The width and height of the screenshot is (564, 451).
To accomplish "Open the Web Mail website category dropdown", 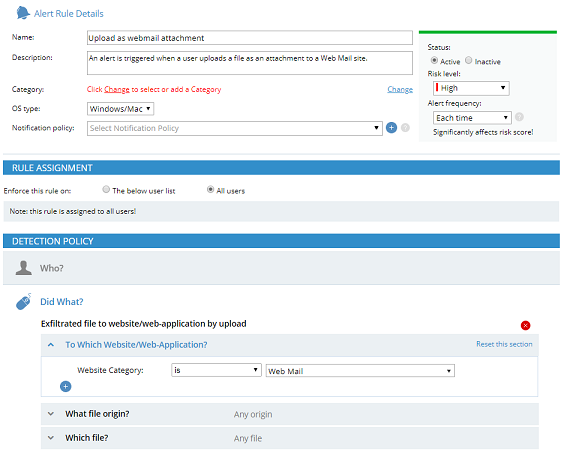I will tap(360, 371).
